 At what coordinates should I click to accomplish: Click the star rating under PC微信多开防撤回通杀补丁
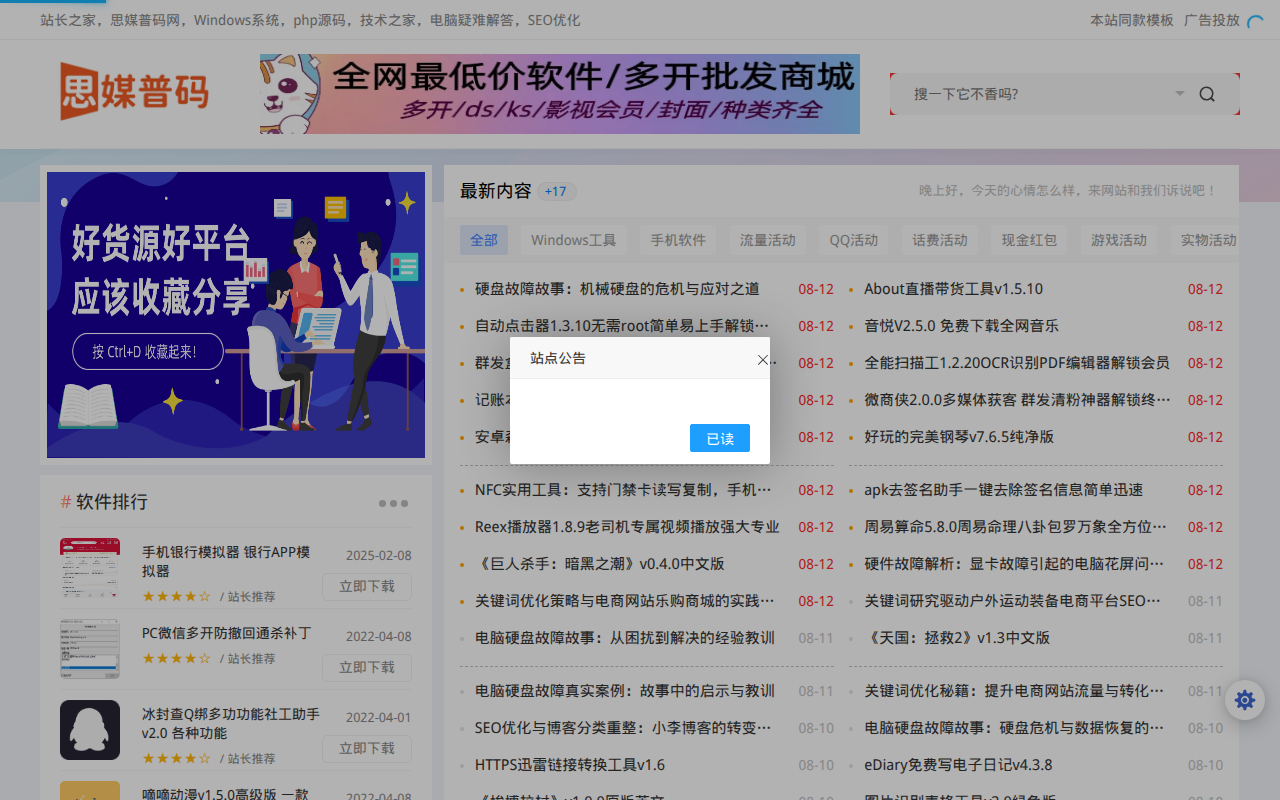coord(176,658)
